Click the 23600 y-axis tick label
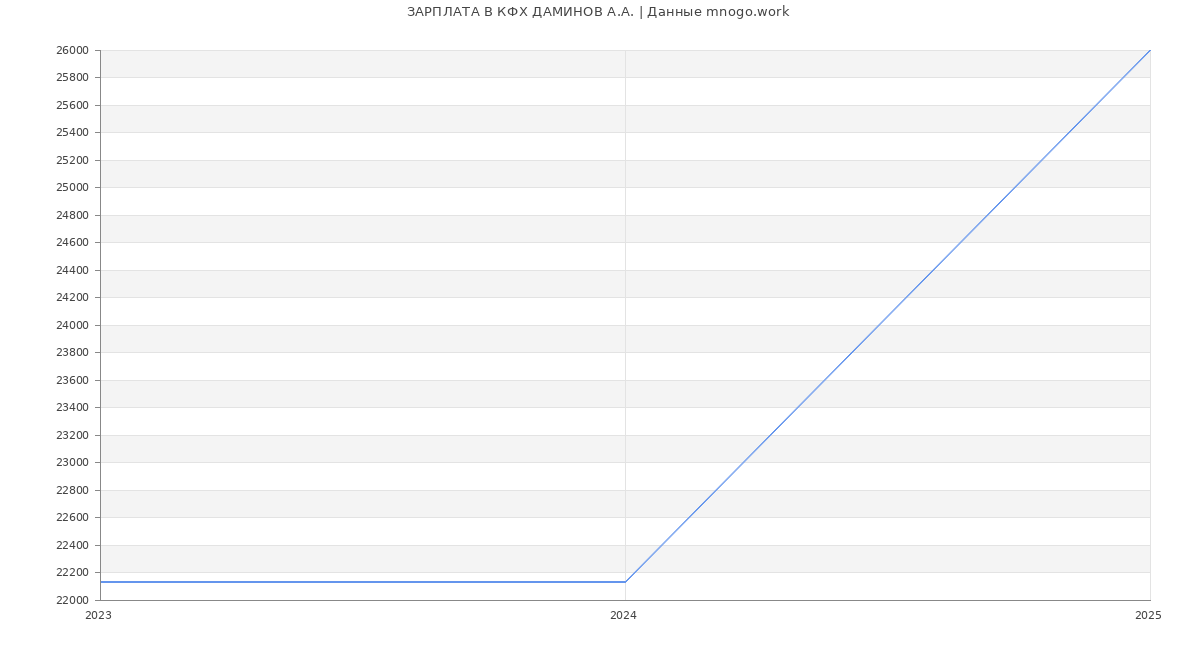The image size is (1200, 650). [72, 380]
